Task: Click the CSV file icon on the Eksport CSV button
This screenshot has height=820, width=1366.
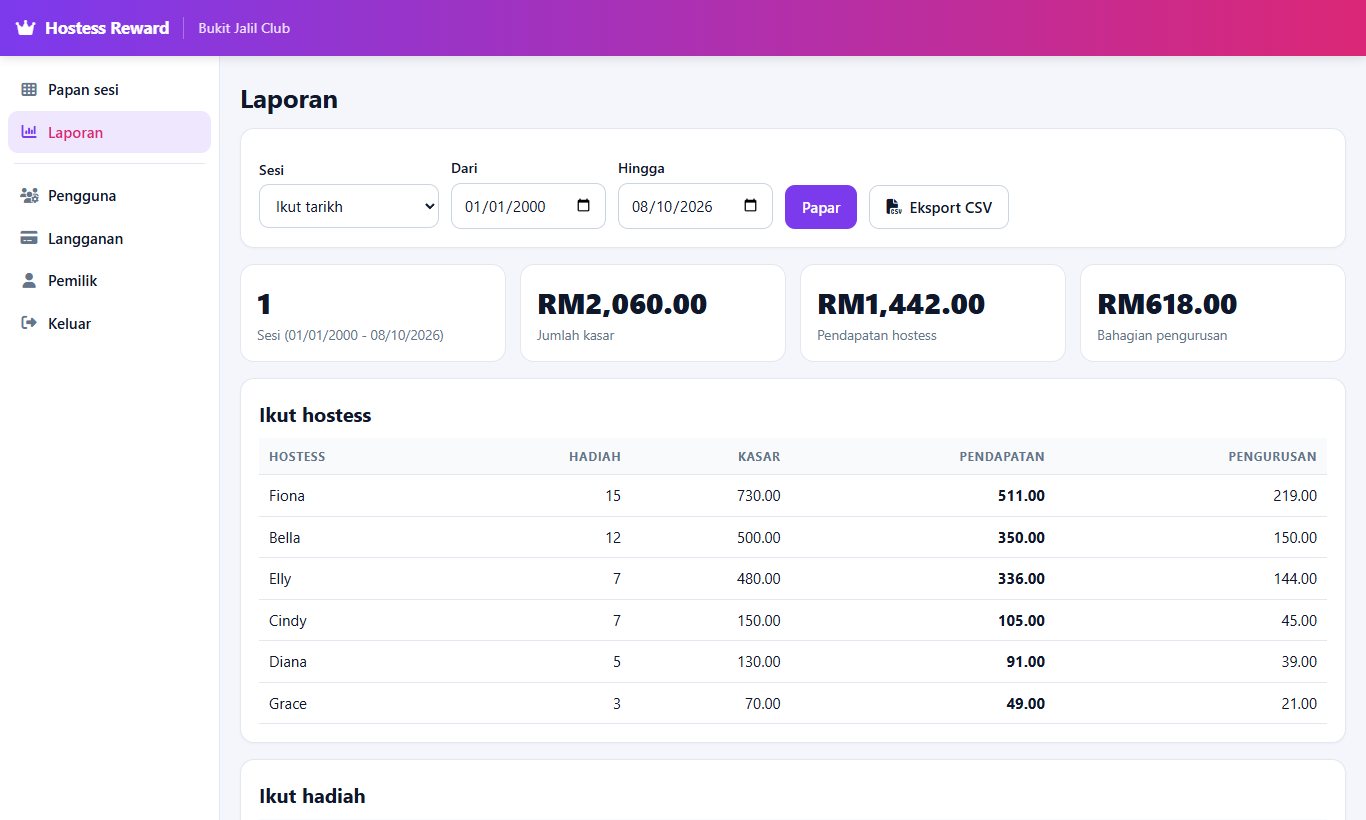Action: pos(894,207)
